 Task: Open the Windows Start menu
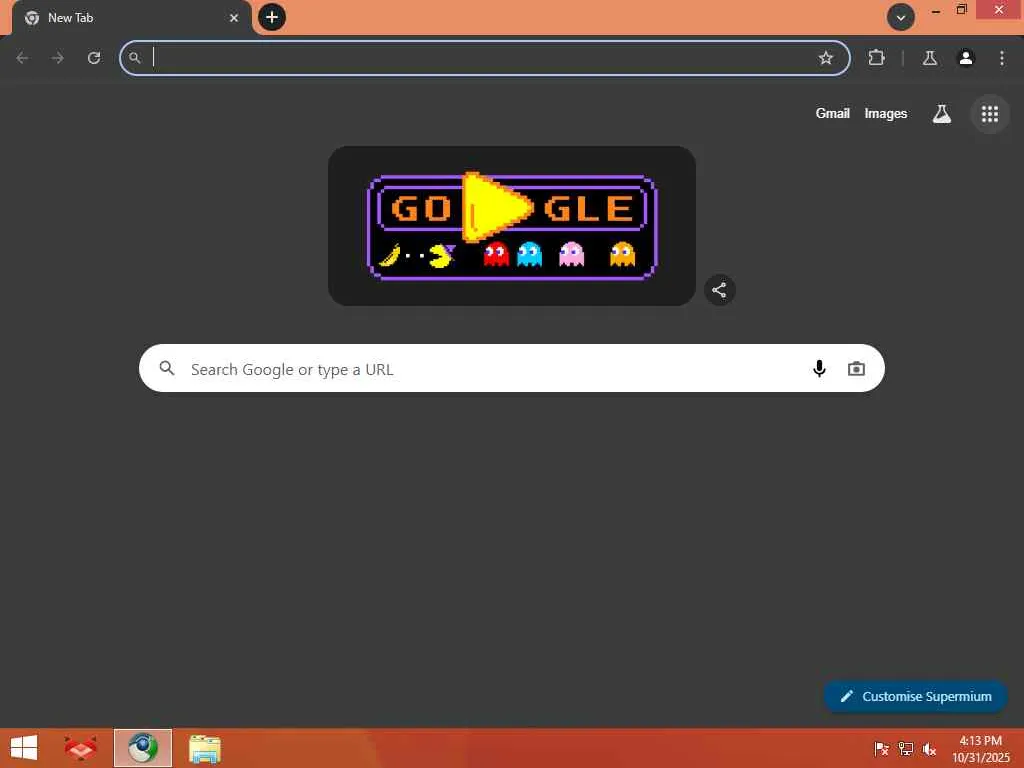point(24,748)
